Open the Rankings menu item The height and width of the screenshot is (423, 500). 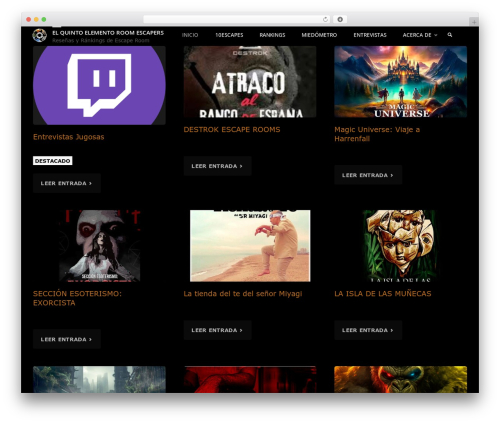tap(272, 35)
